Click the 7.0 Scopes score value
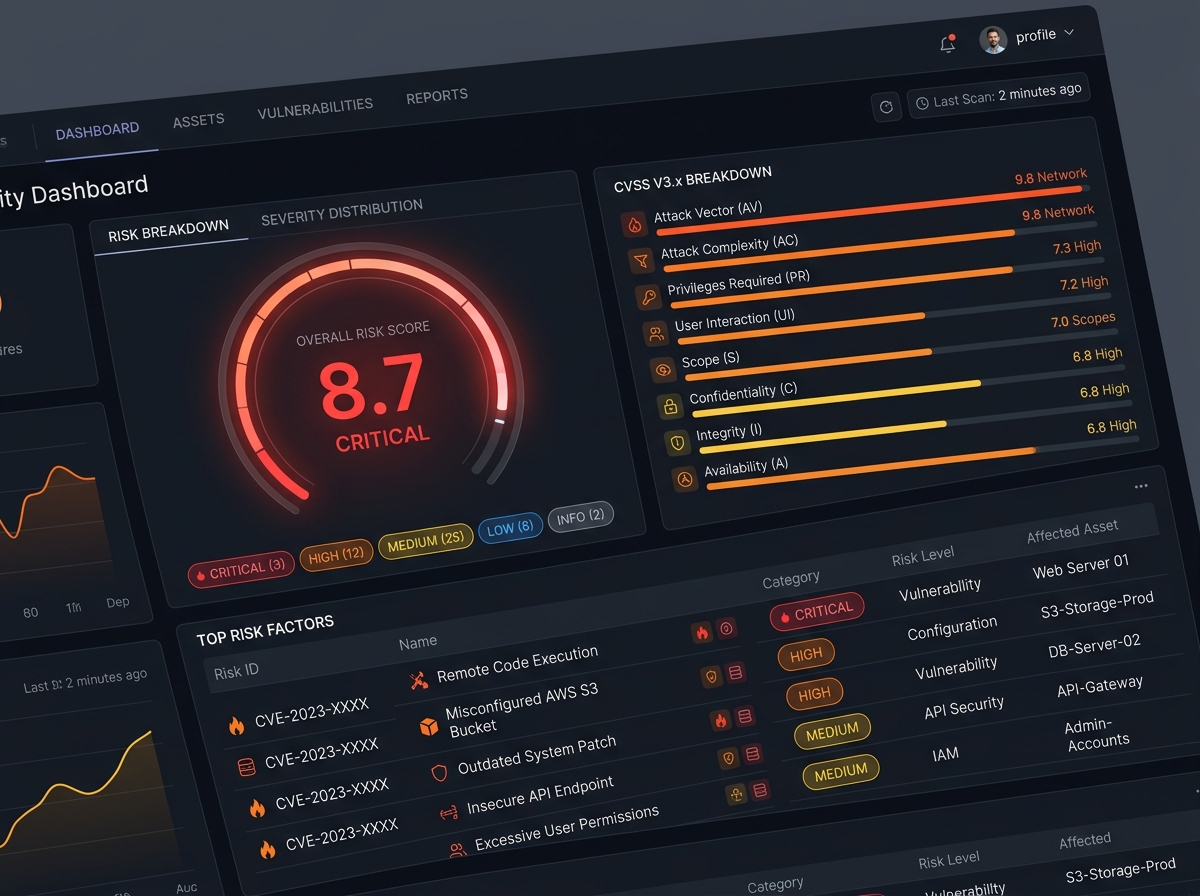Viewport: 1200px width, 896px height. [x=1083, y=320]
